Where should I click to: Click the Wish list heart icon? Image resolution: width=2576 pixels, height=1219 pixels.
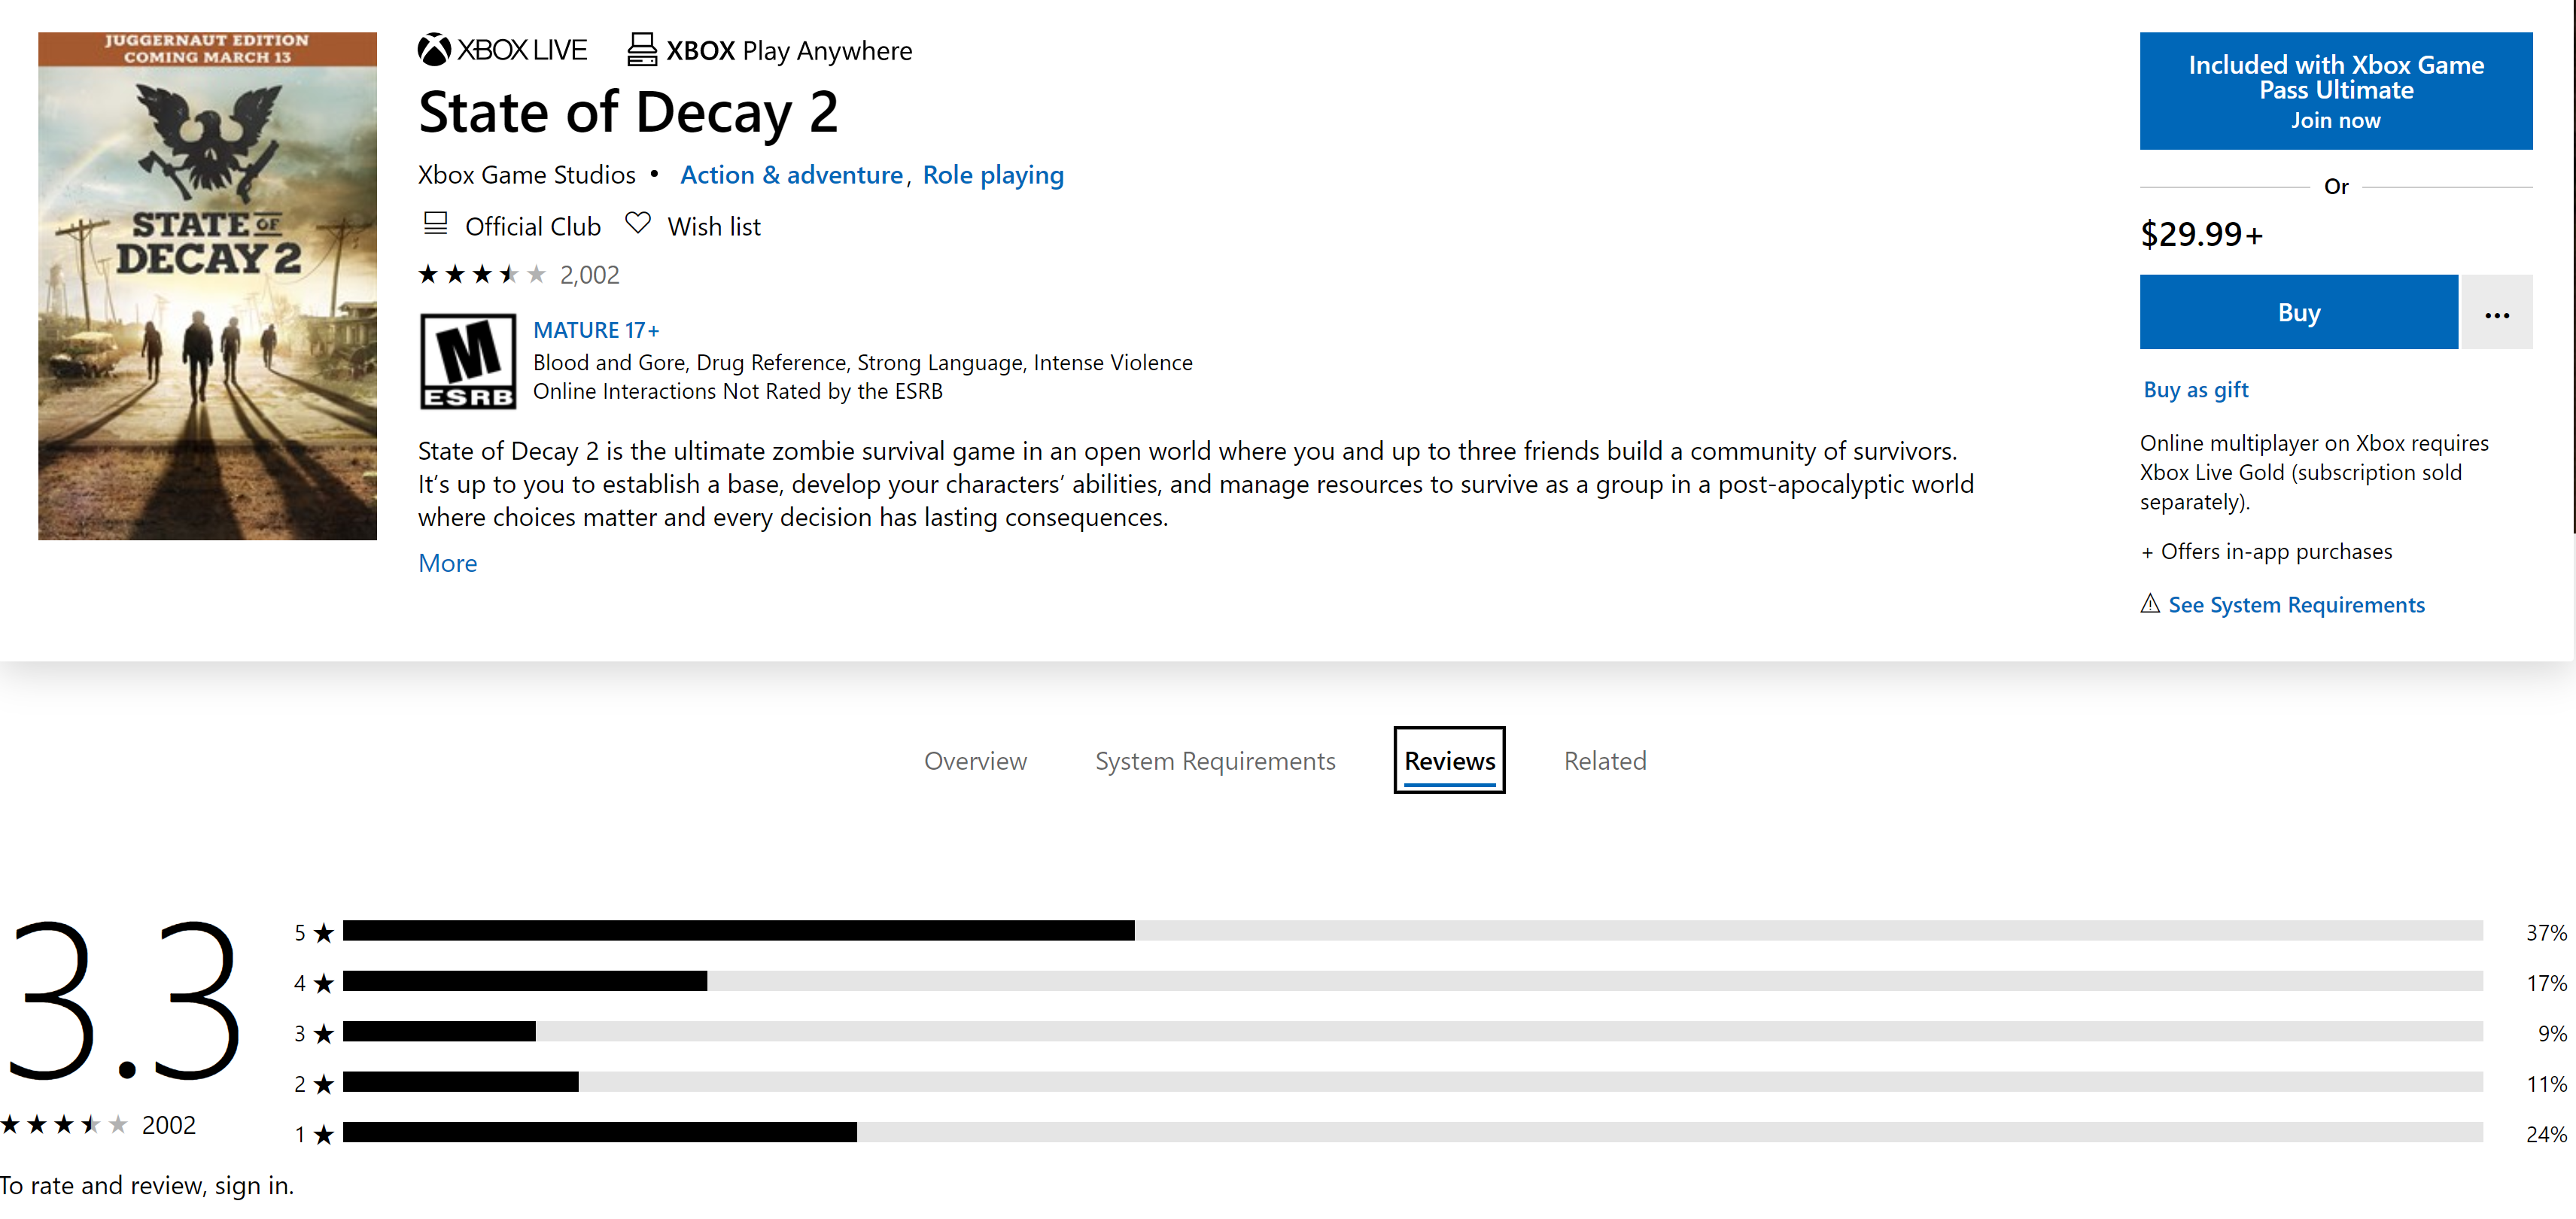tap(637, 223)
